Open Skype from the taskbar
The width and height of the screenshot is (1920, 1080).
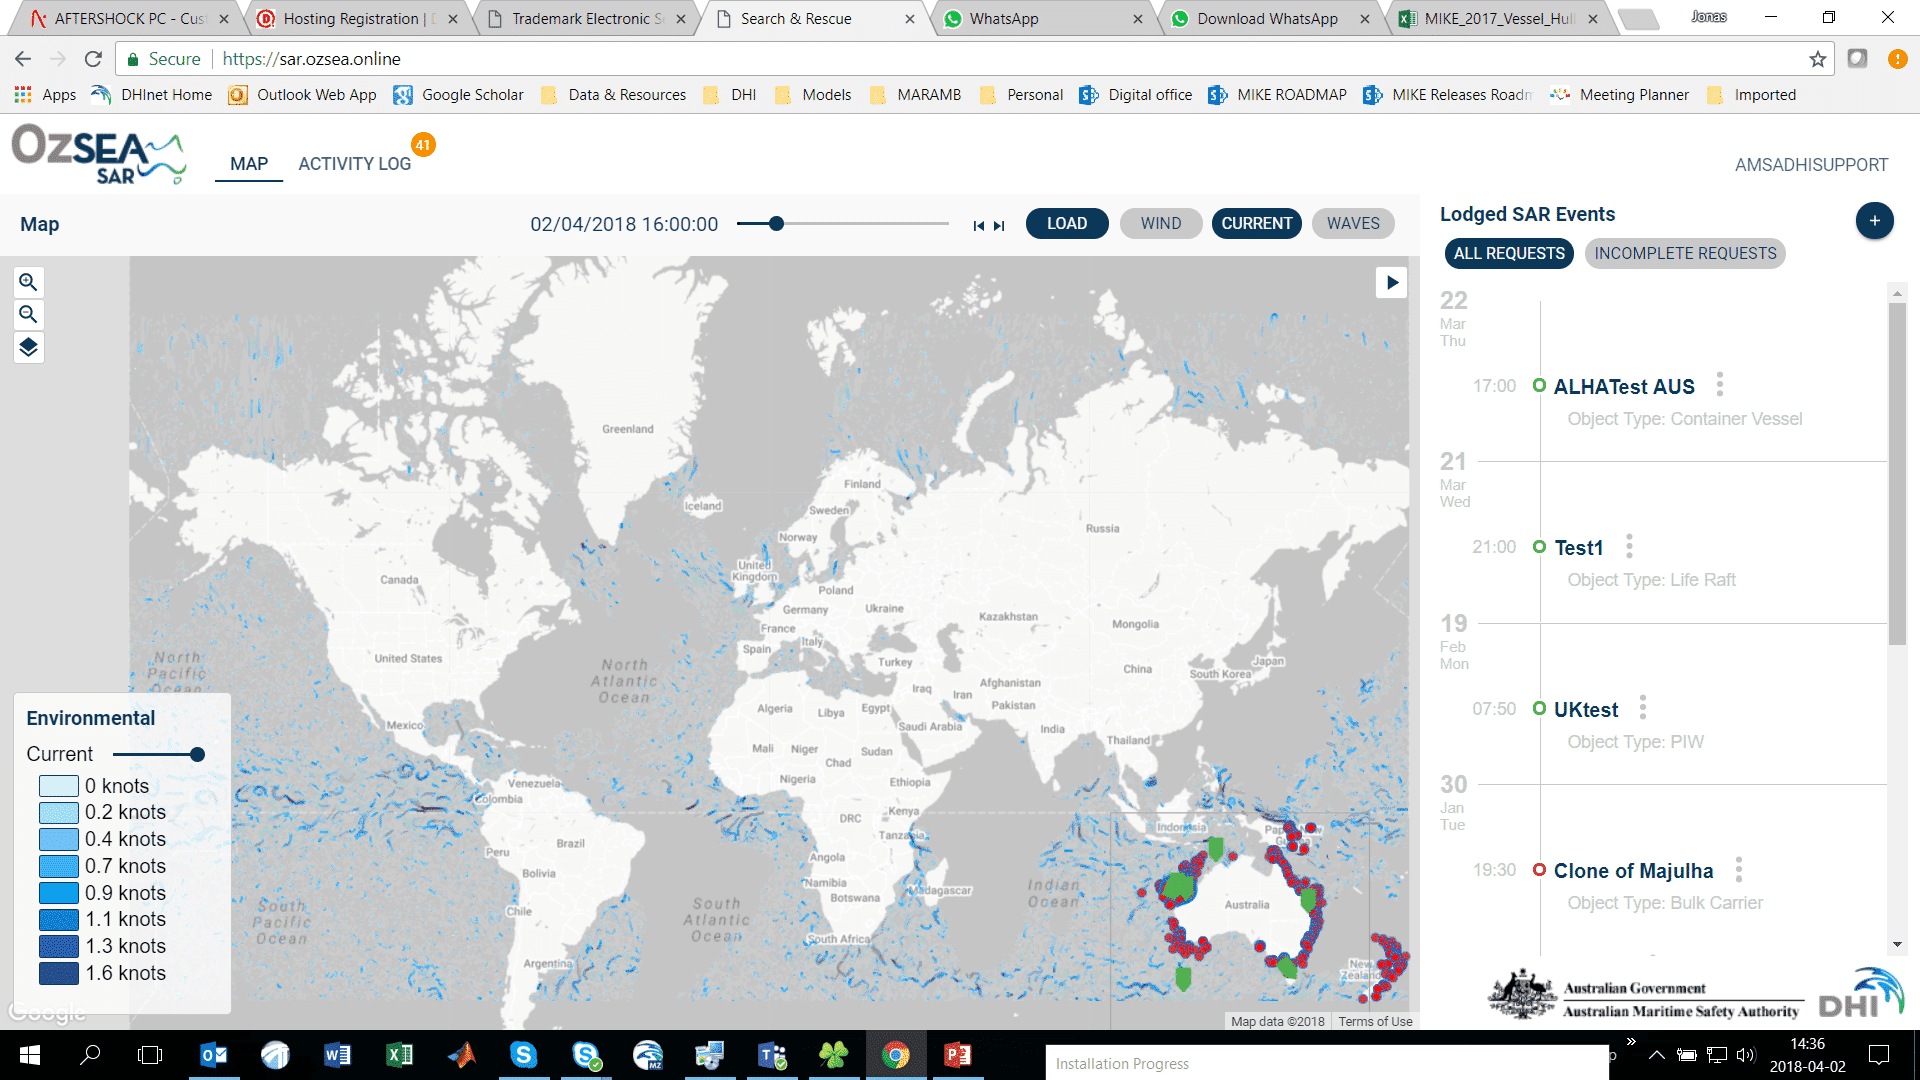[x=523, y=1055]
